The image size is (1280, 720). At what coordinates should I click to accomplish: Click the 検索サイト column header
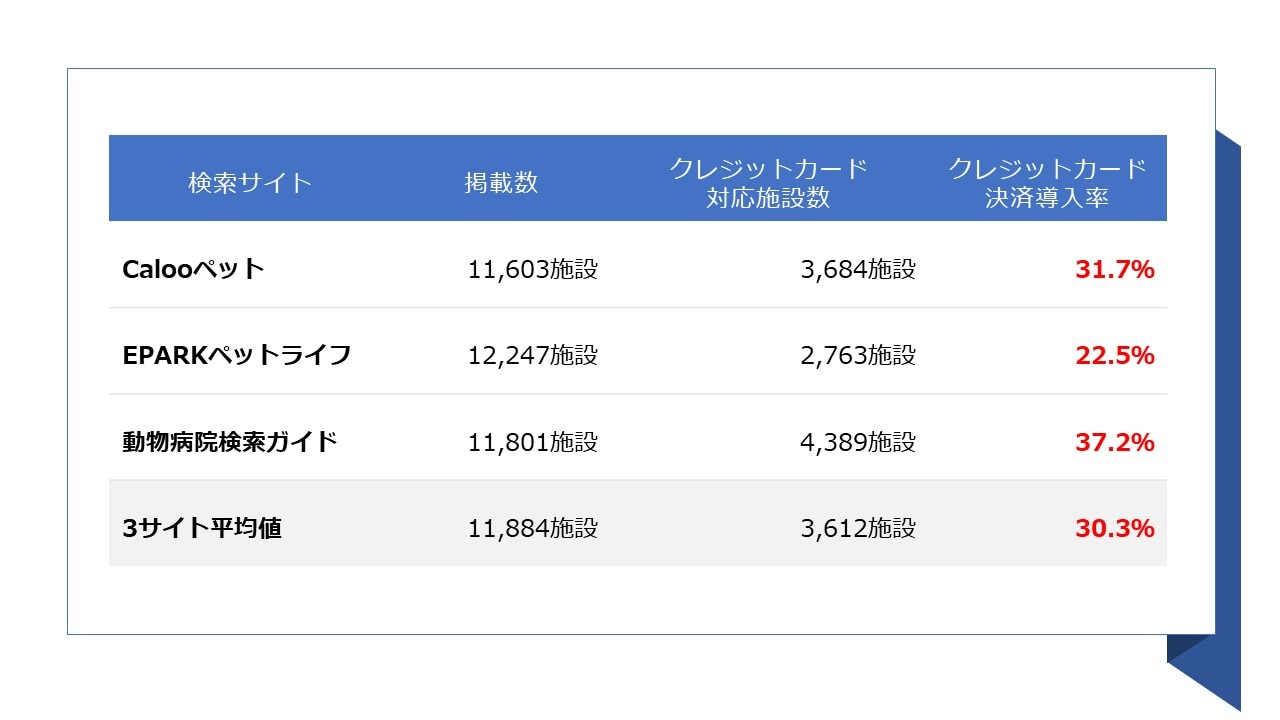250,183
